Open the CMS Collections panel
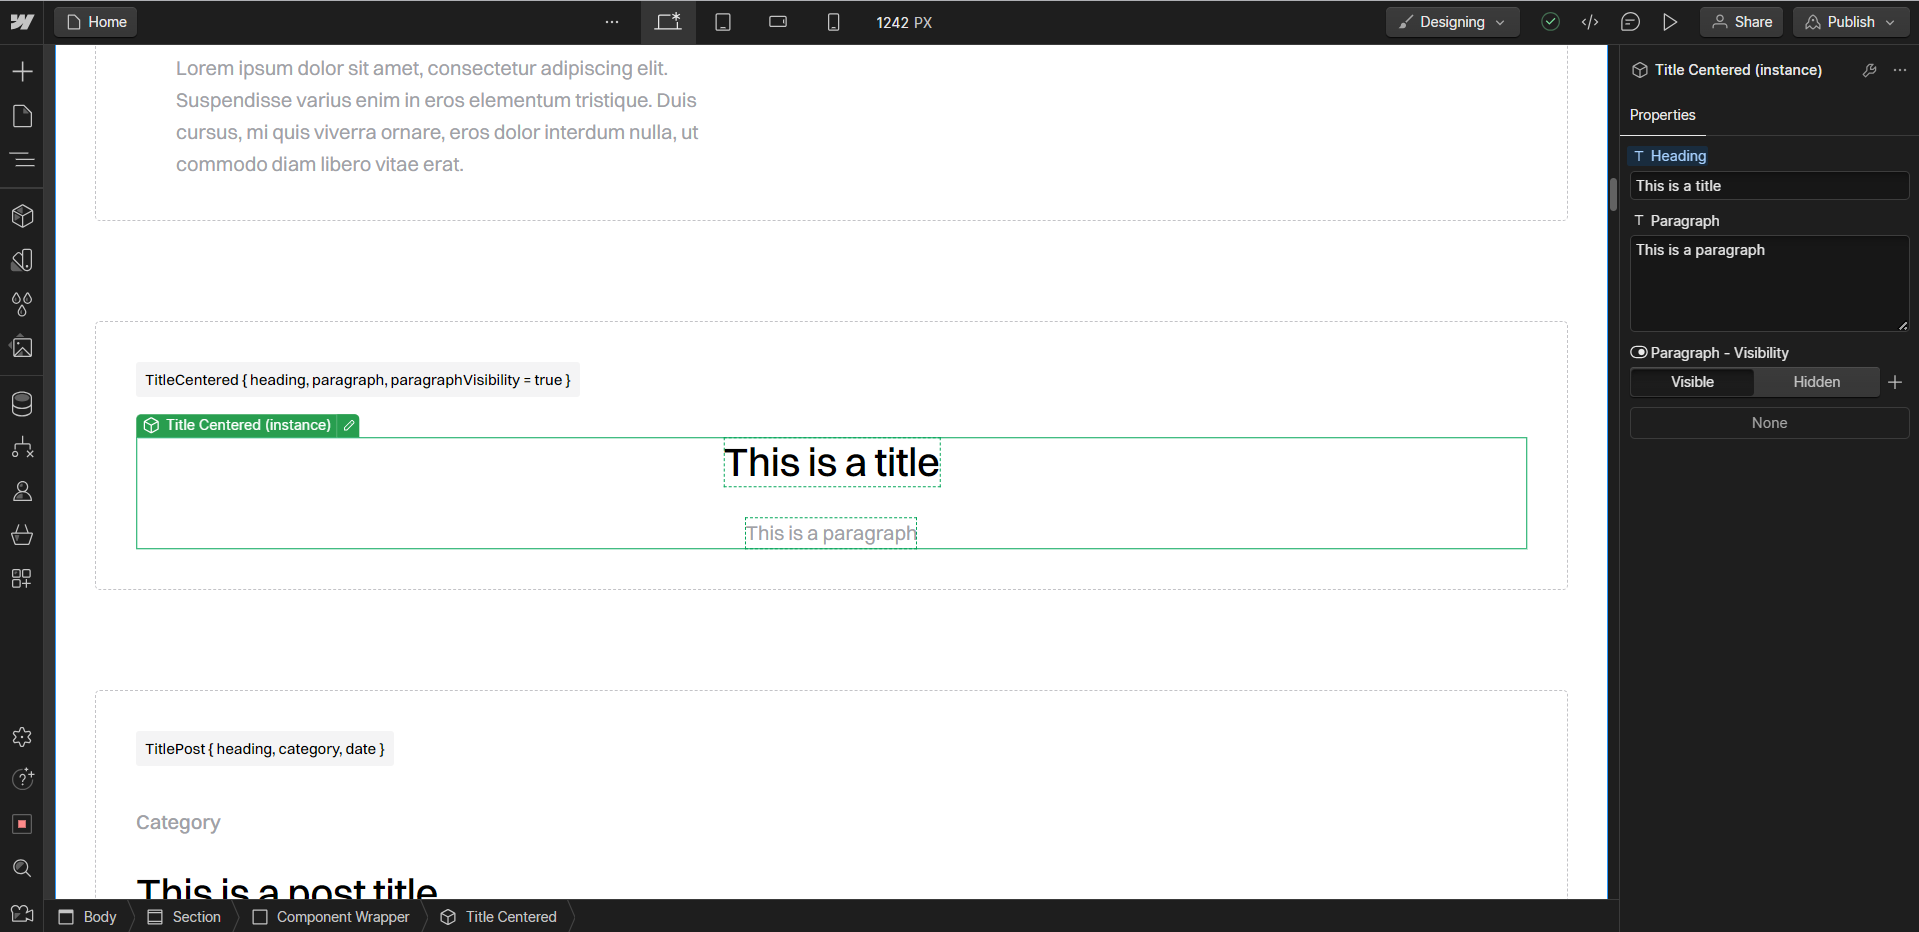The height and width of the screenshot is (932, 1919). coord(22,403)
